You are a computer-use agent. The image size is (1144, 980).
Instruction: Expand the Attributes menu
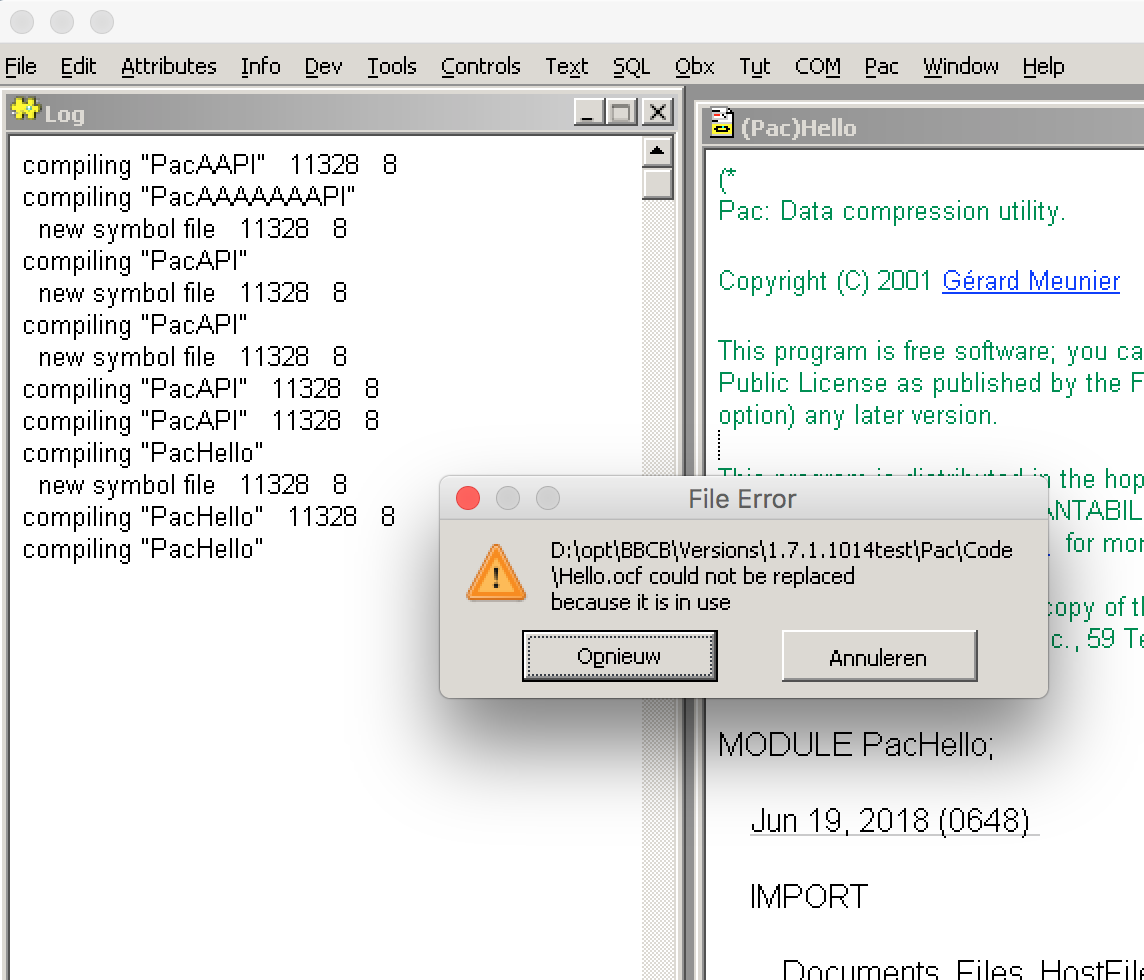tap(169, 67)
